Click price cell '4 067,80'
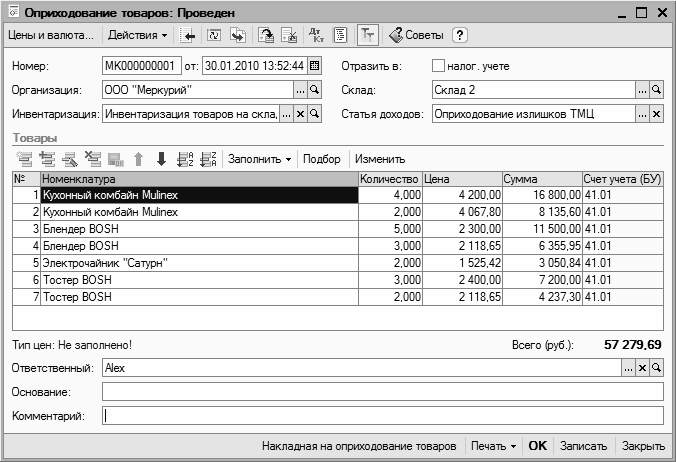 pyautogui.click(x=462, y=212)
